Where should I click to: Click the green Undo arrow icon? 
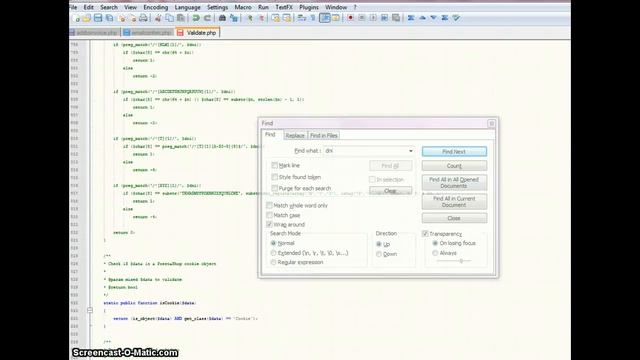(196, 18)
